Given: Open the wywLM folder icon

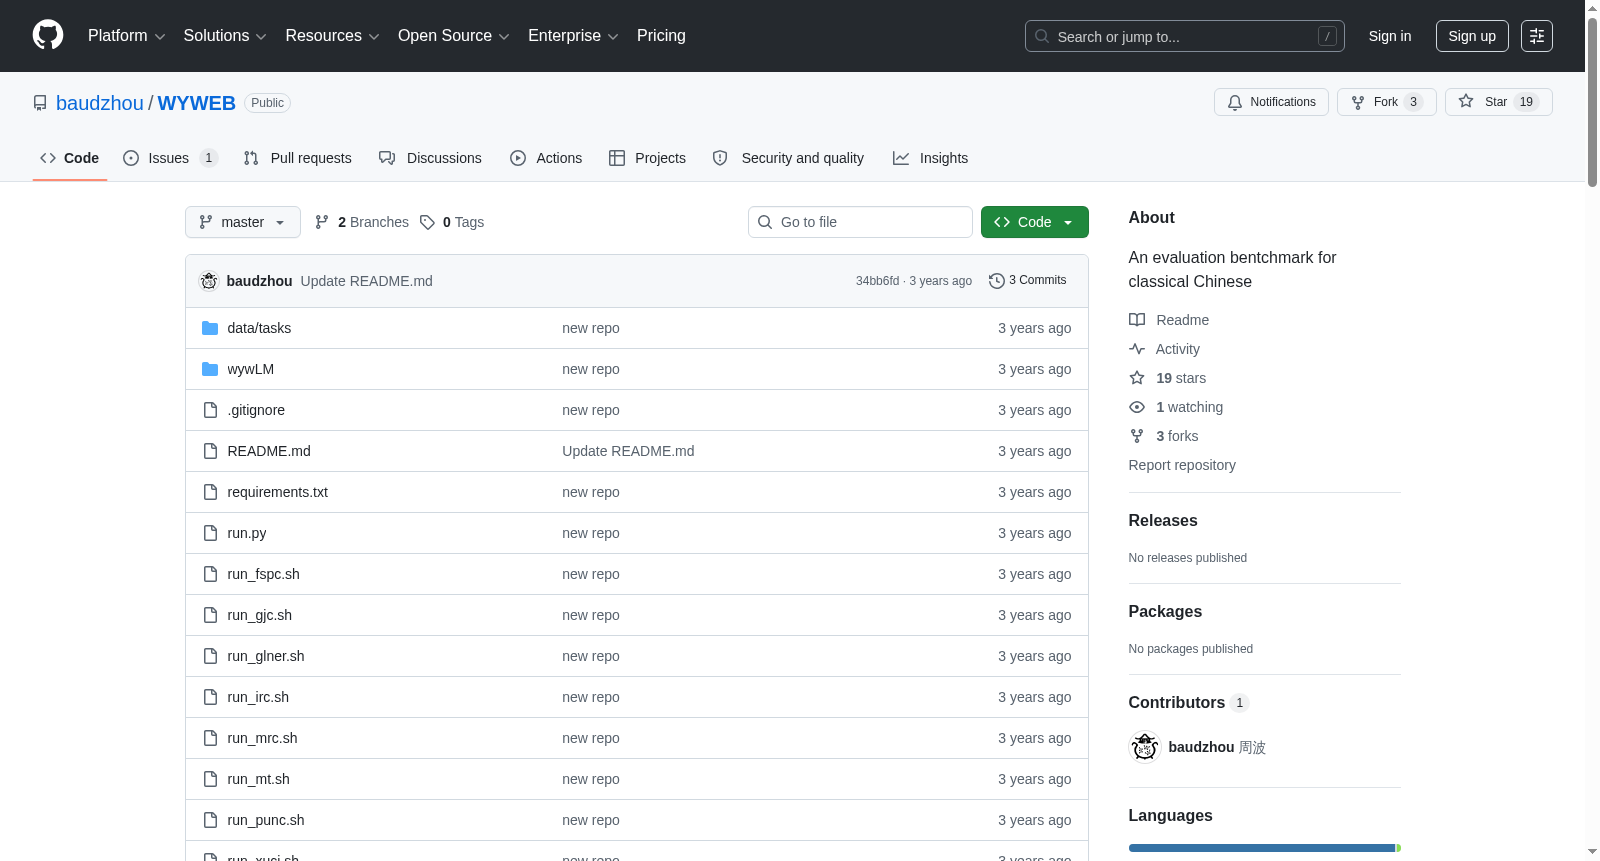Looking at the screenshot, I should tap(210, 369).
